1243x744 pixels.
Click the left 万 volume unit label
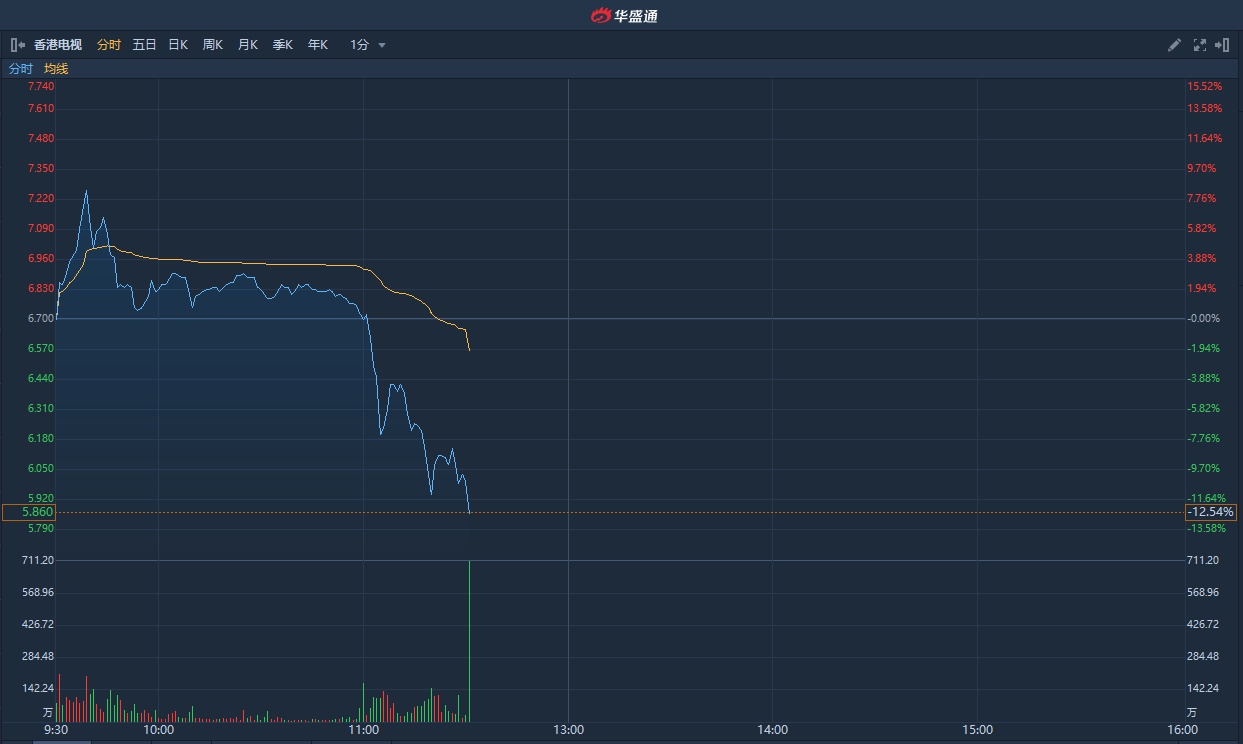coord(47,712)
